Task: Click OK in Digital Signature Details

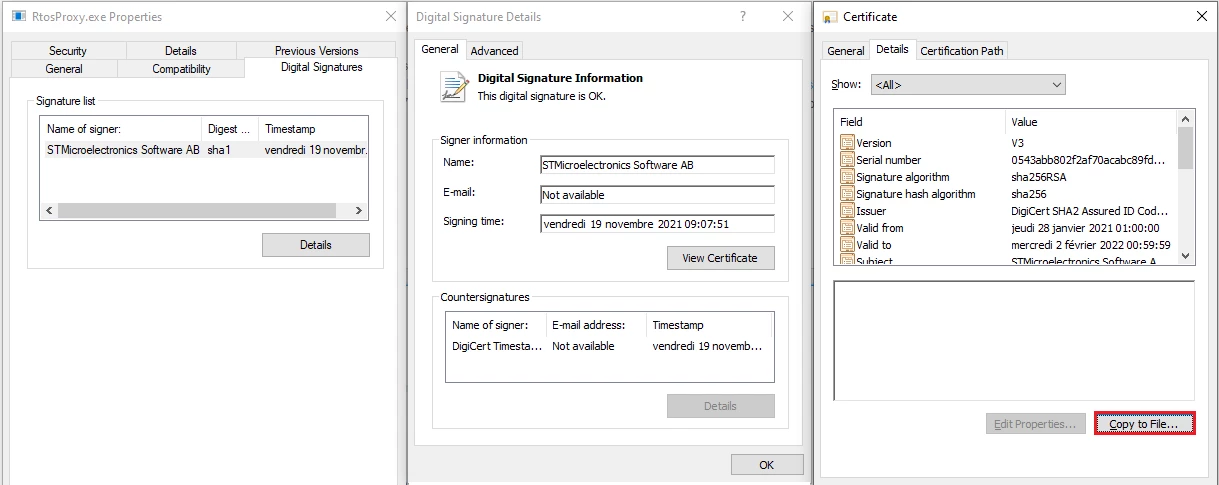Action: tap(767, 465)
